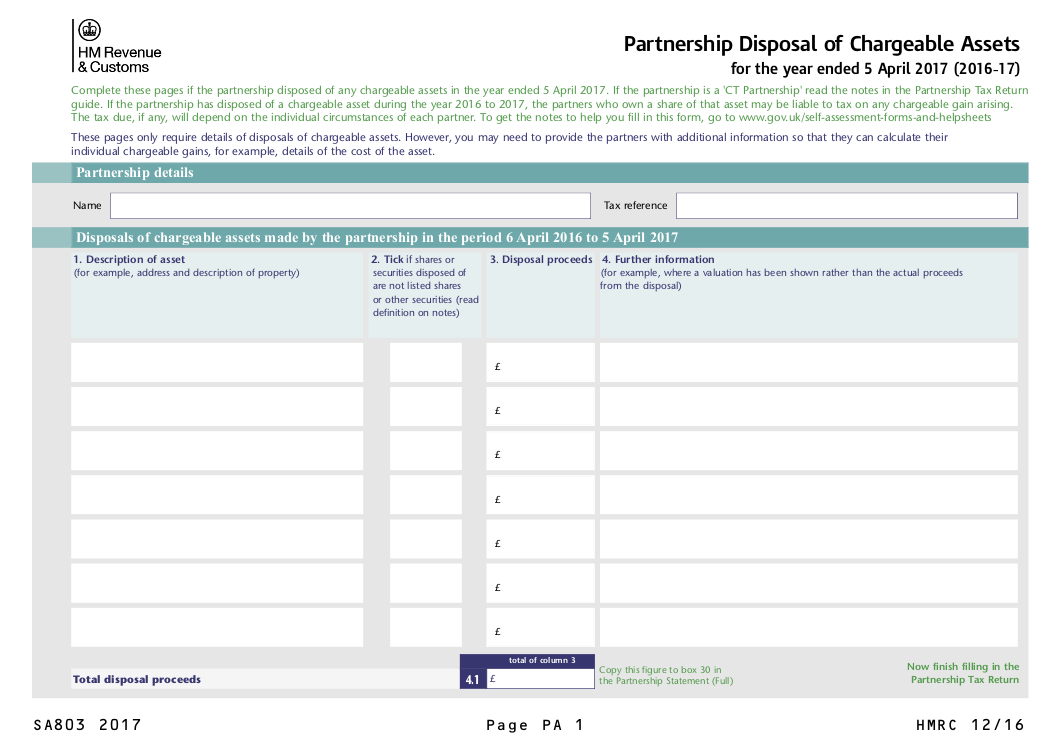
Task: Click the 'Partnership details' section header
Action: coord(135,173)
